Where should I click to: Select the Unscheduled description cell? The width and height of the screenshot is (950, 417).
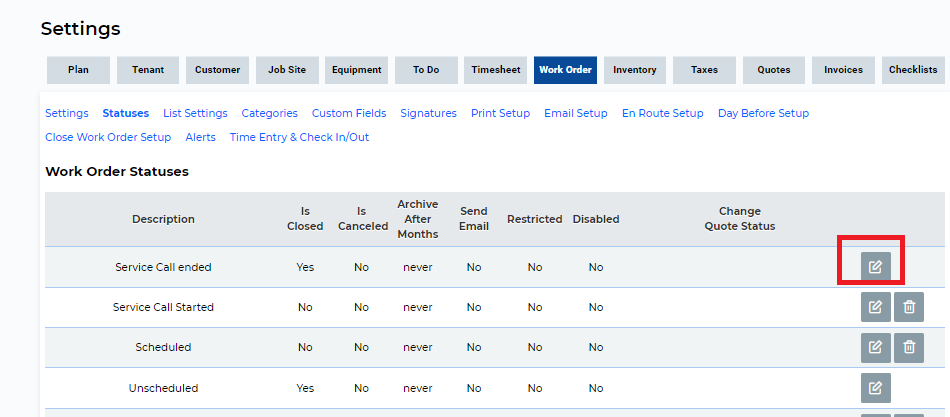point(164,388)
